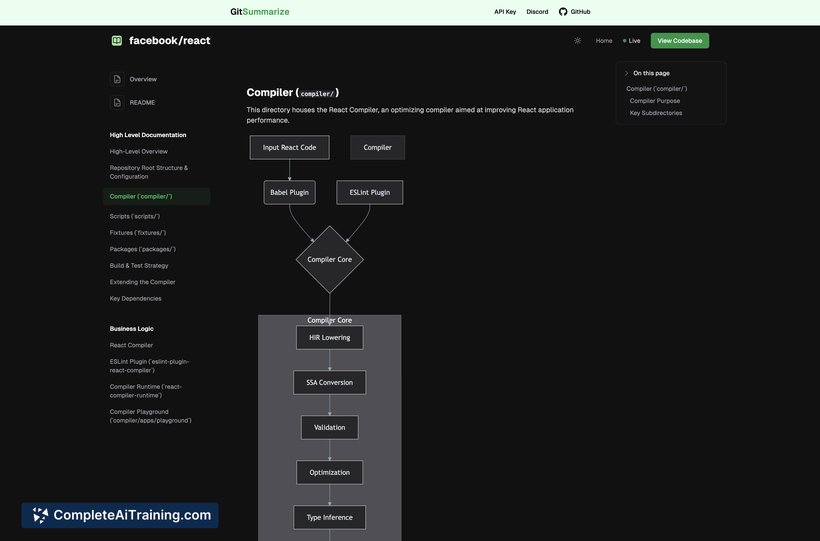Screen dimensions: 820x541
Task: Click the GitSummarize logo
Action: [259, 12]
